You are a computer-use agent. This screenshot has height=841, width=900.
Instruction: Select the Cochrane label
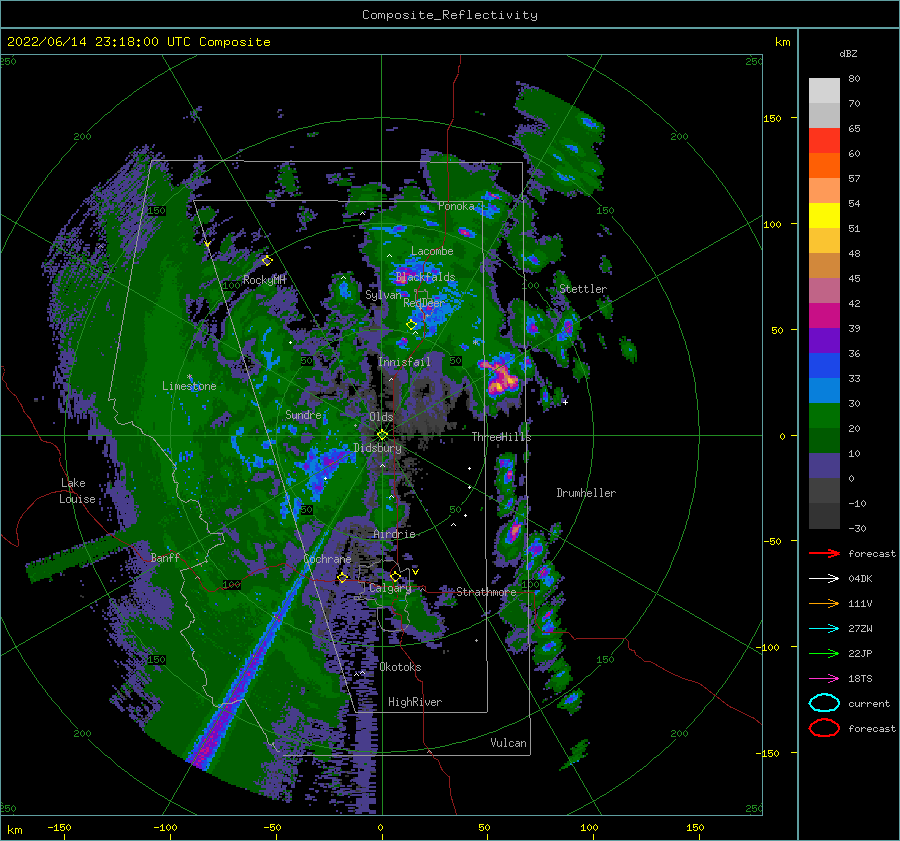pyautogui.click(x=327, y=559)
